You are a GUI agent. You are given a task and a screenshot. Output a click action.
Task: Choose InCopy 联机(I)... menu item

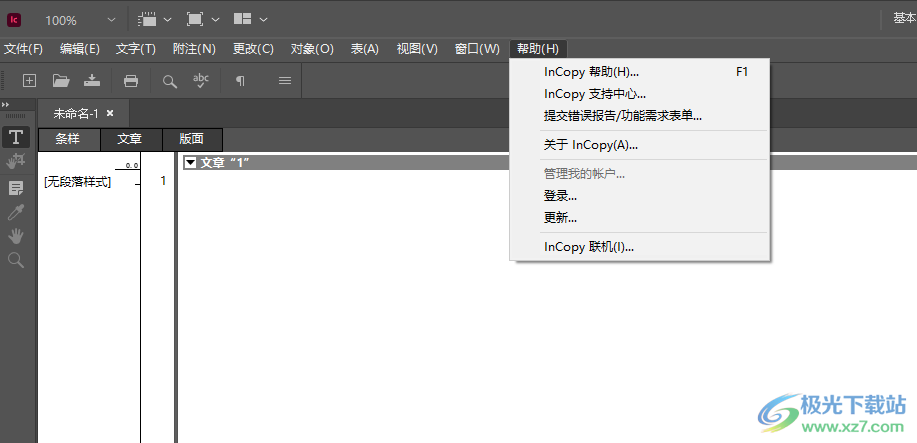click(x=640, y=247)
